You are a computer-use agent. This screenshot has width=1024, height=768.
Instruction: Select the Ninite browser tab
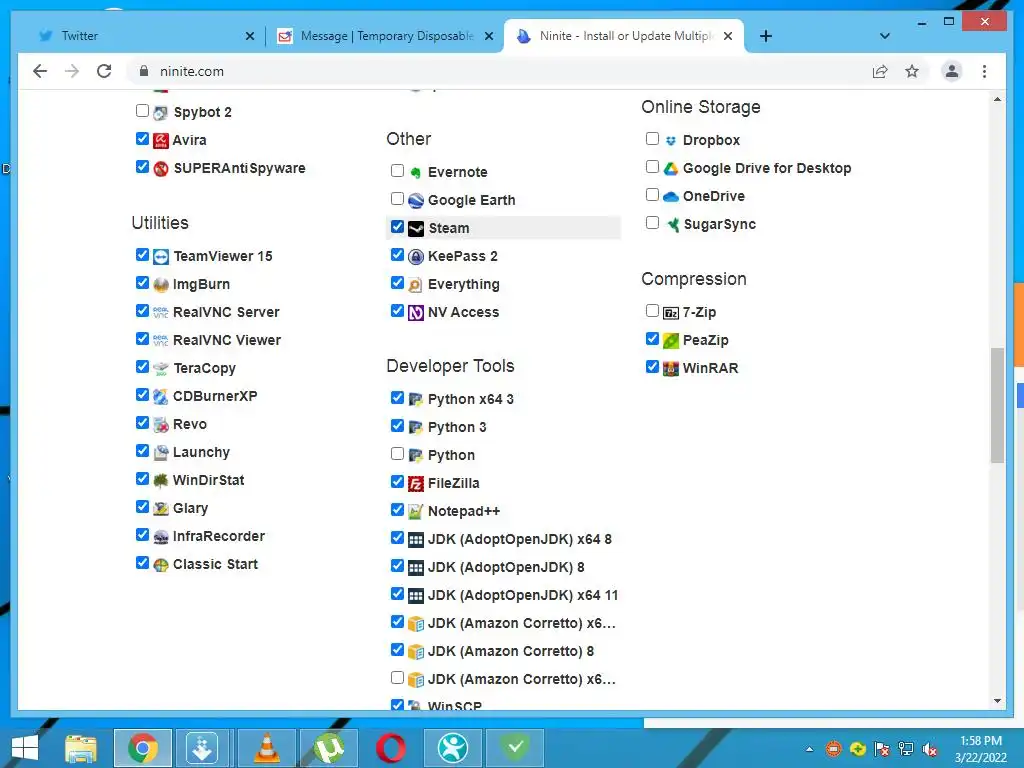pyautogui.click(x=624, y=36)
